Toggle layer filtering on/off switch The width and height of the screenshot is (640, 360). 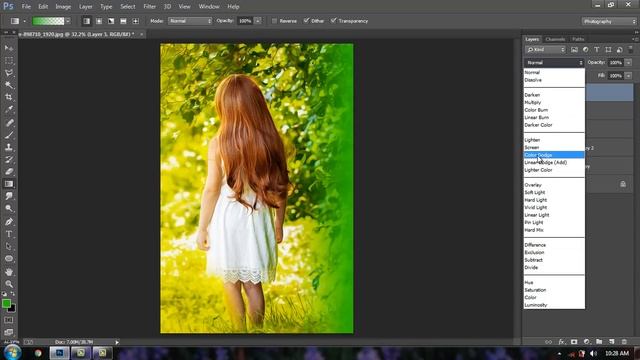pos(631,49)
